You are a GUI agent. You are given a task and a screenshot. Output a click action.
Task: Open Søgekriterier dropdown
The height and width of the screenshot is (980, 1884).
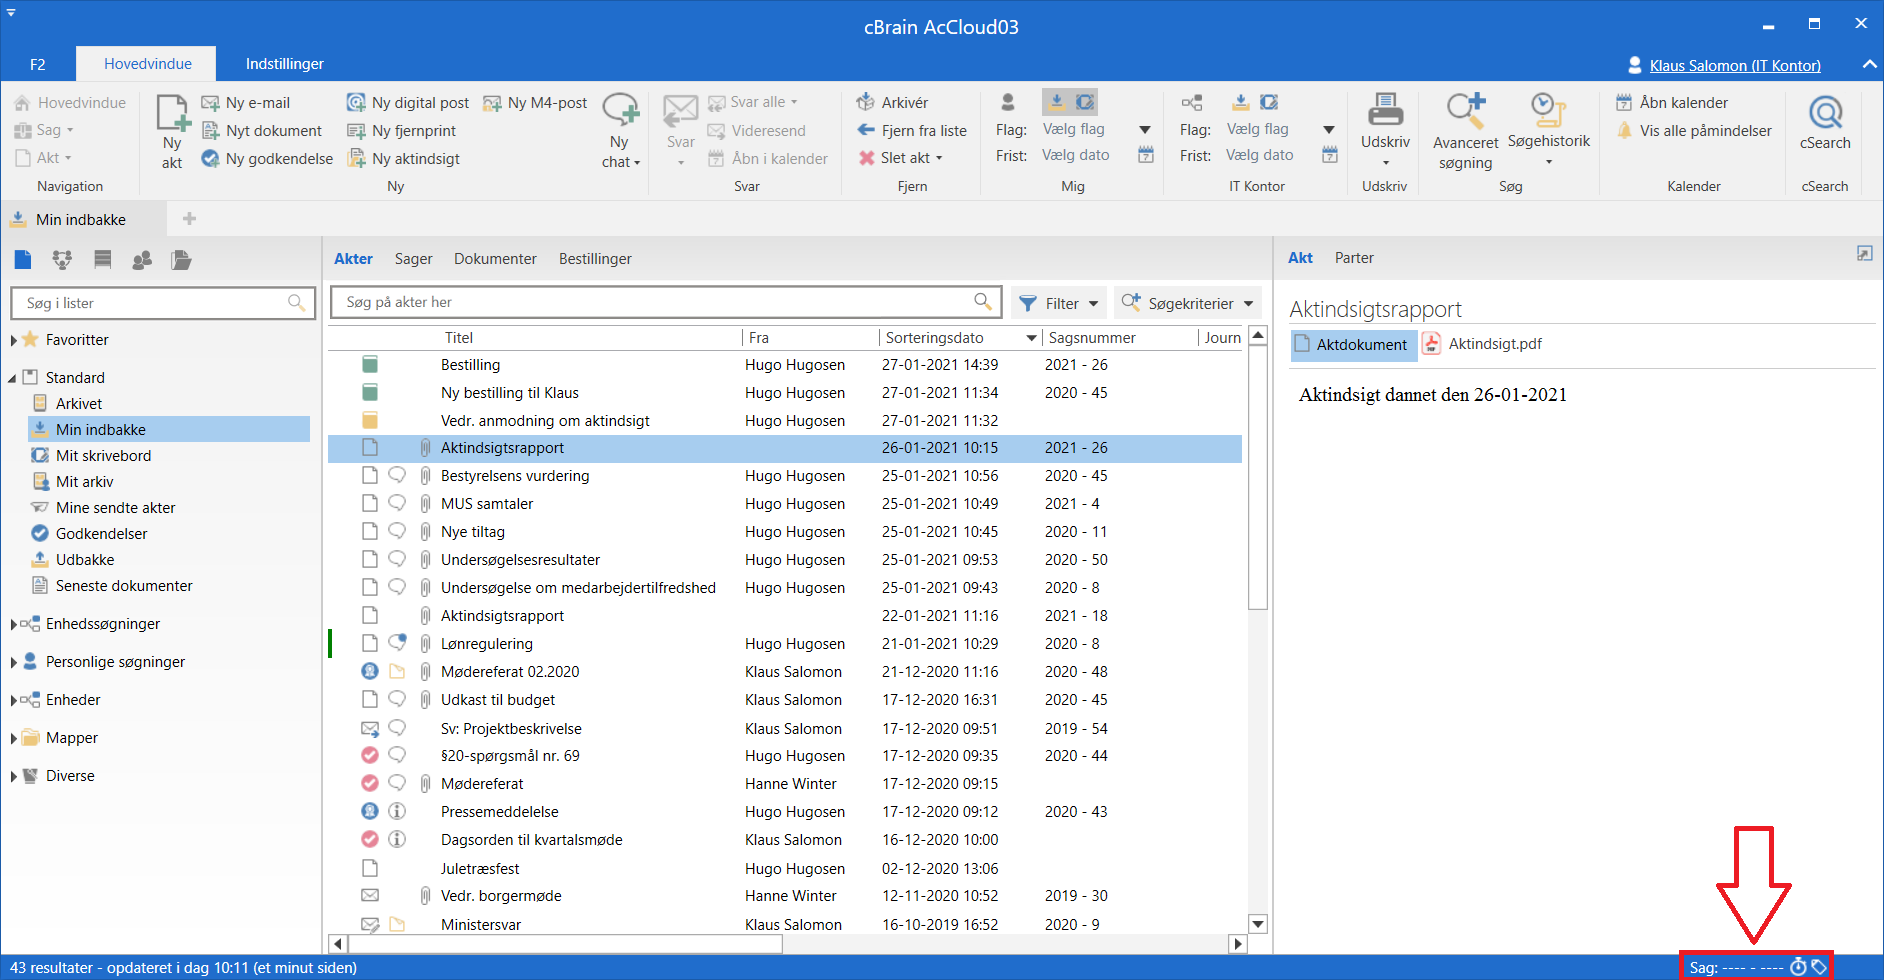1188,303
